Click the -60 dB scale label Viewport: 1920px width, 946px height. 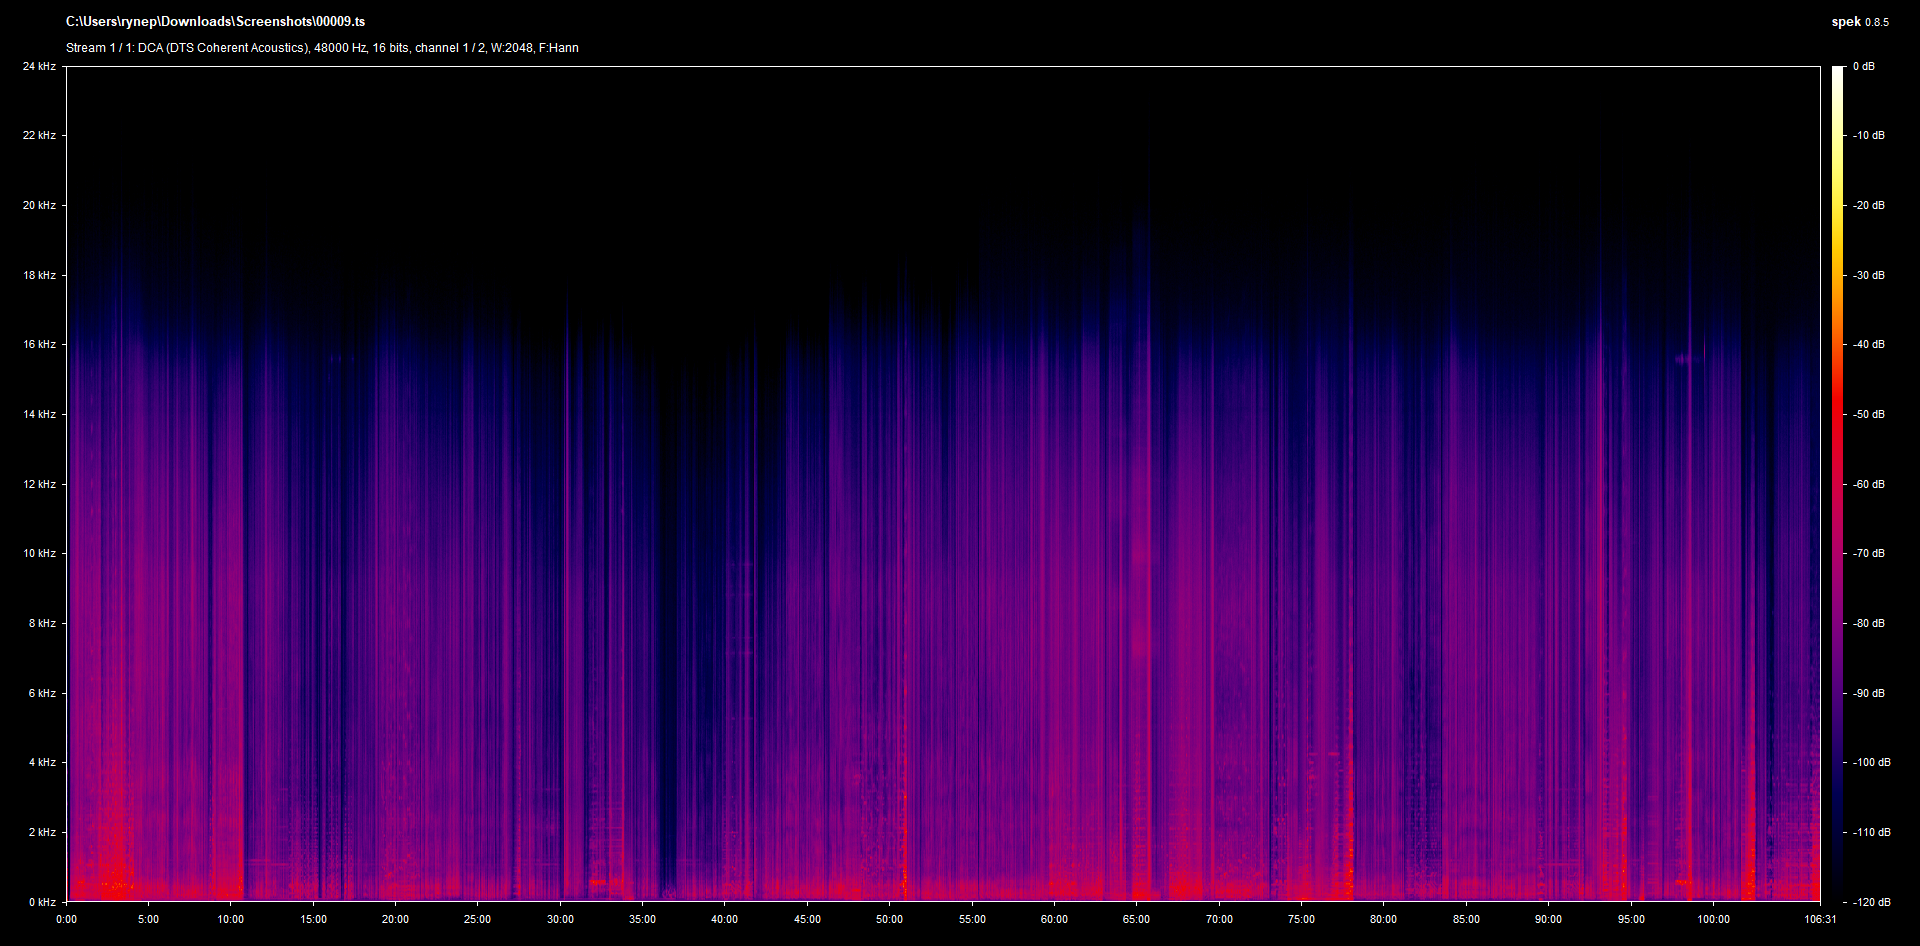pos(1869,484)
